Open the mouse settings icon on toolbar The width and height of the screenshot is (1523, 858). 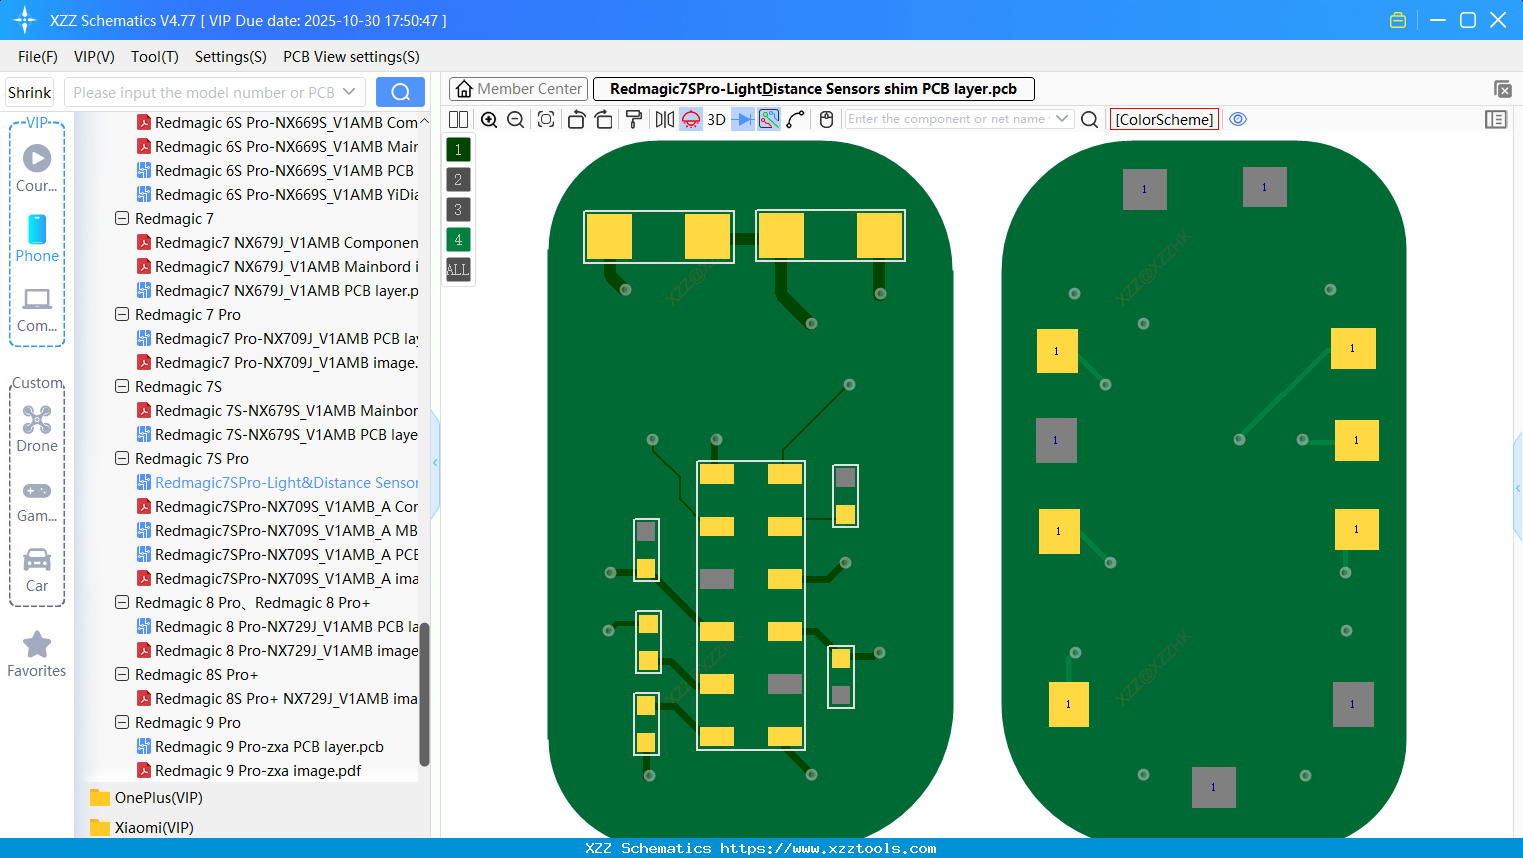click(826, 119)
